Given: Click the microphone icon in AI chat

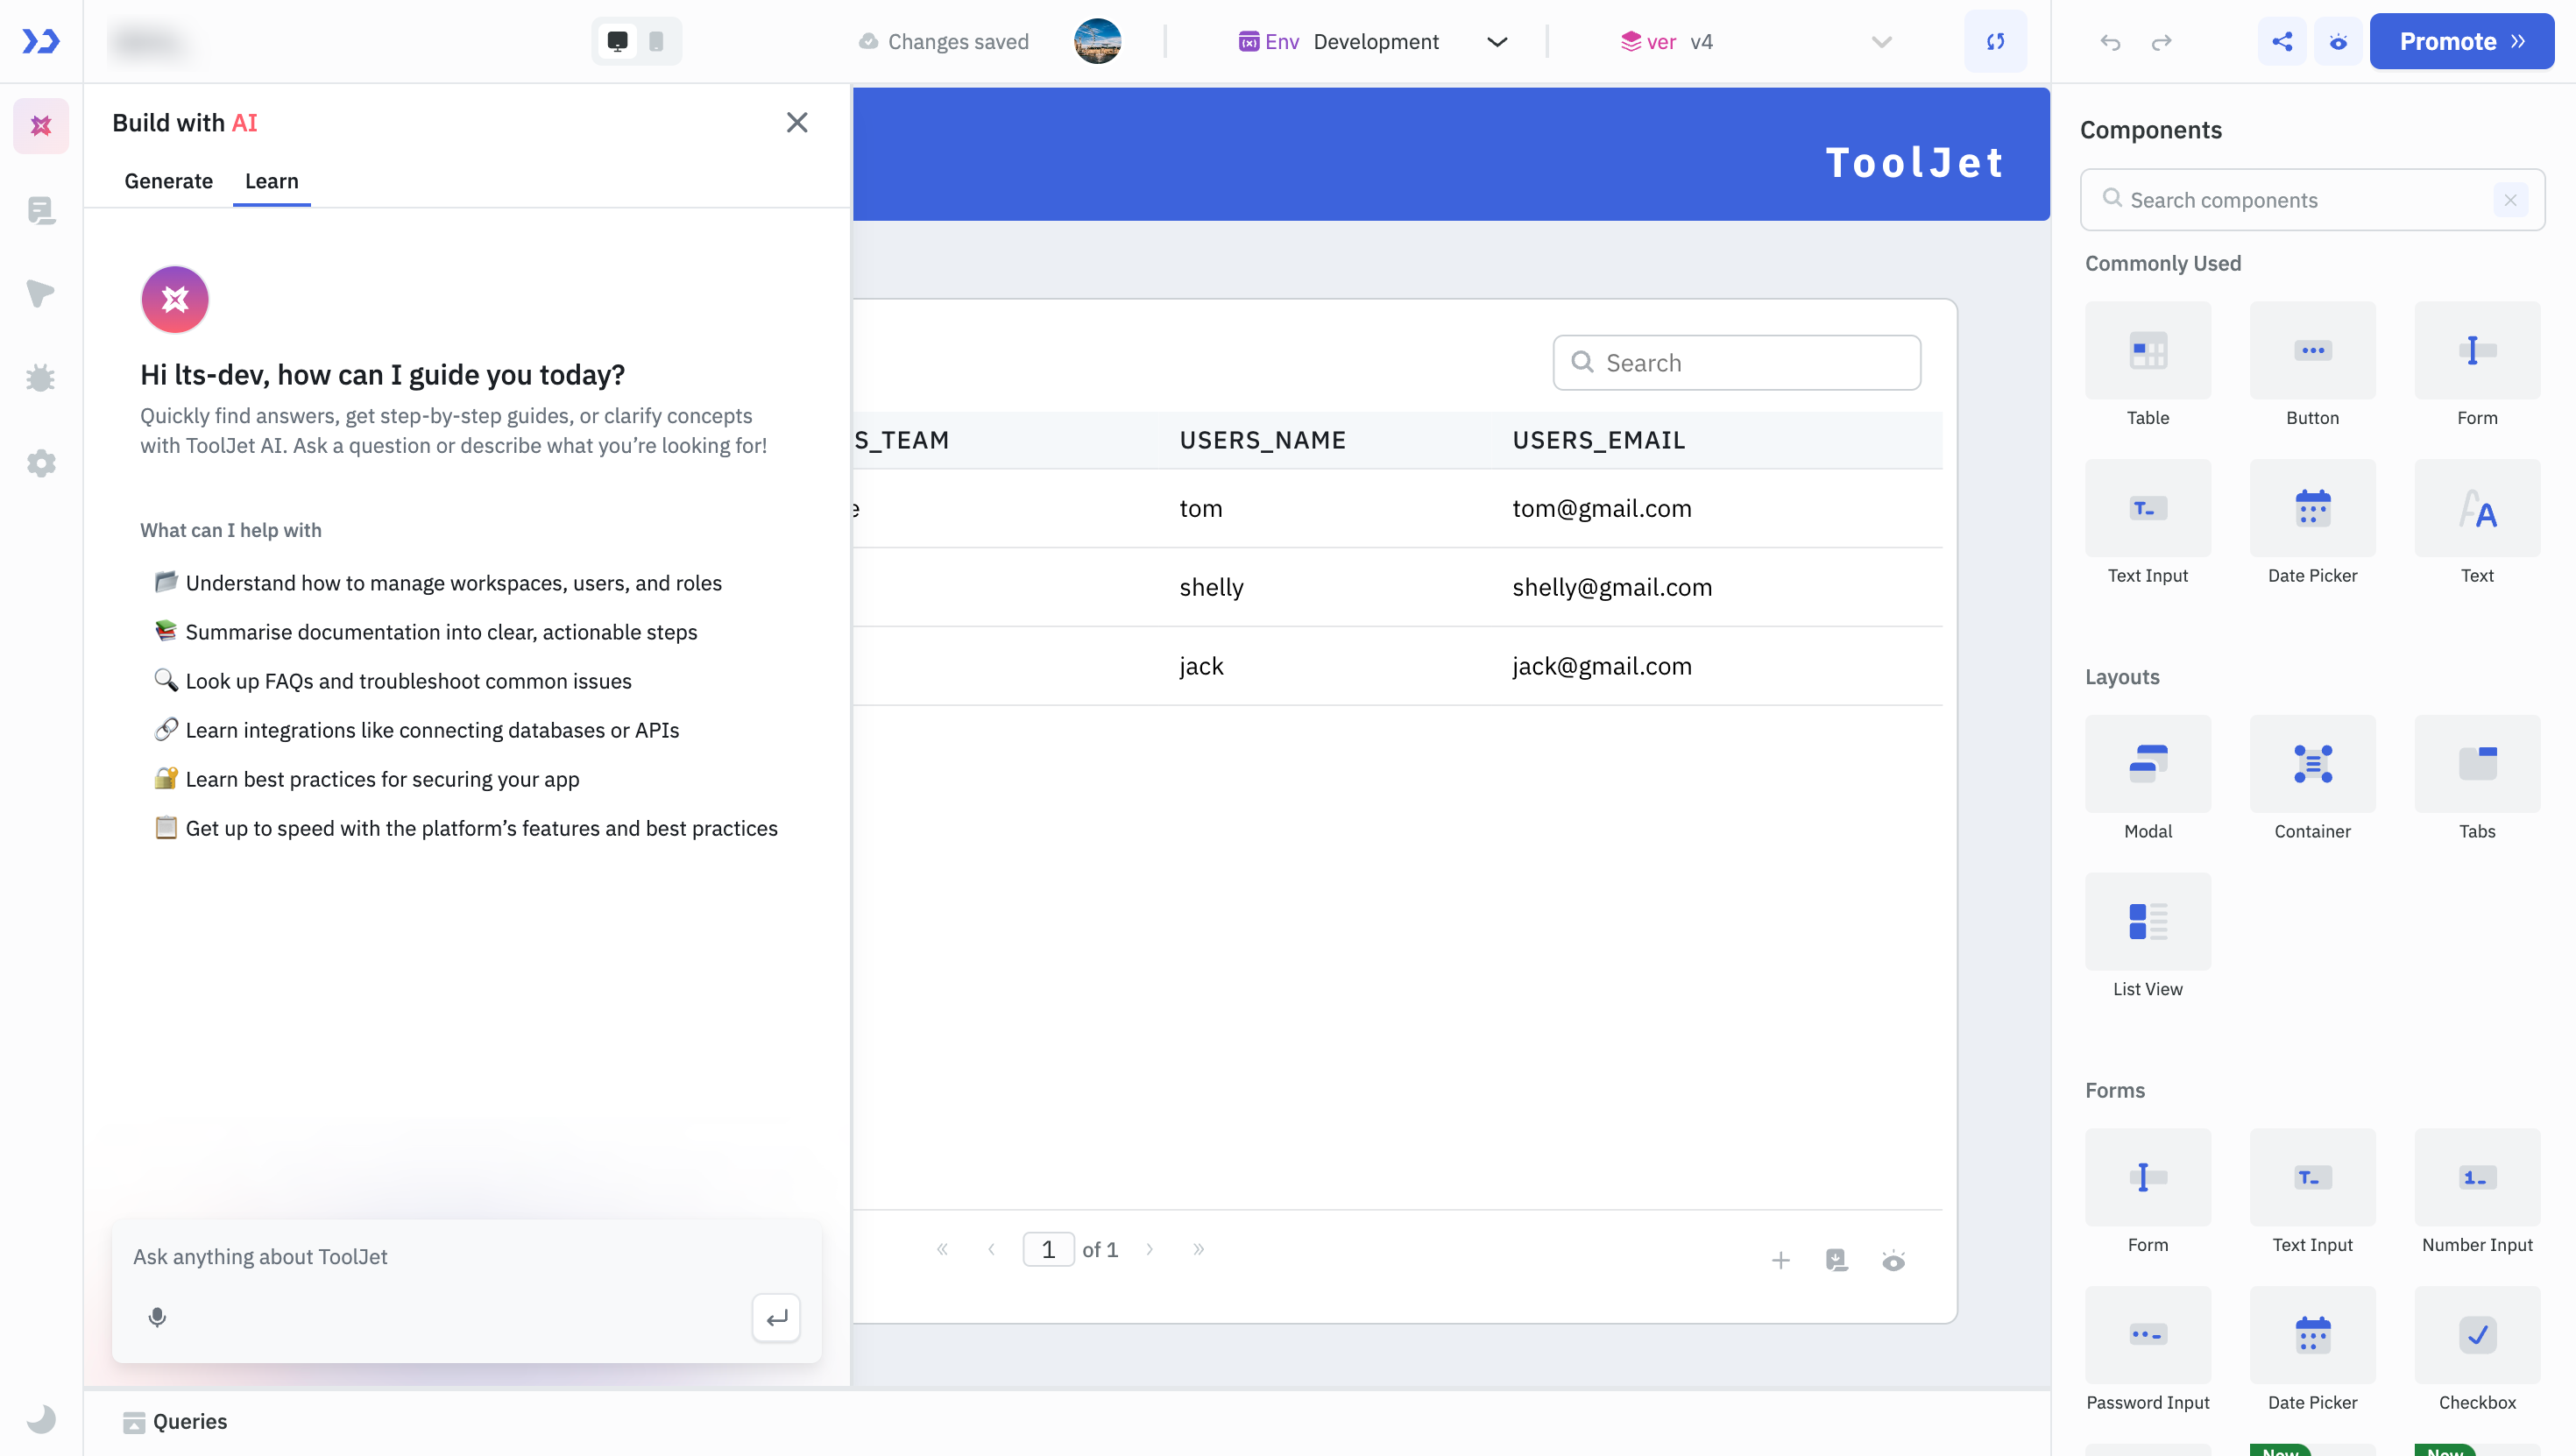Looking at the screenshot, I should (157, 1317).
